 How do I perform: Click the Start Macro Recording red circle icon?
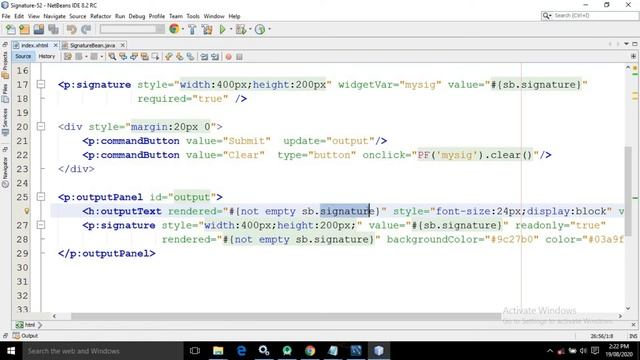click(229, 57)
